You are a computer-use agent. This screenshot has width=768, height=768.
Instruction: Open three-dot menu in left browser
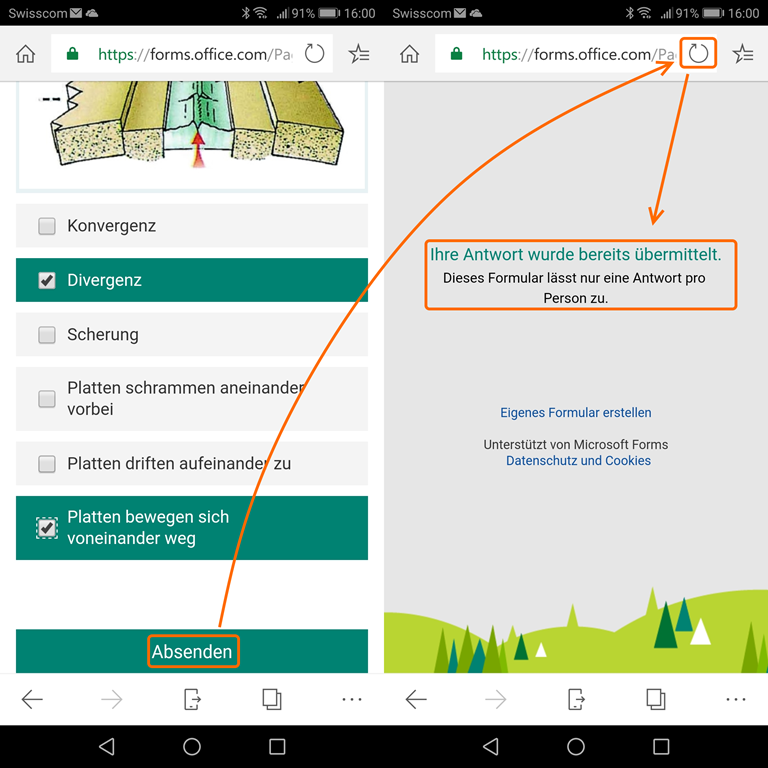click(352, 699)
